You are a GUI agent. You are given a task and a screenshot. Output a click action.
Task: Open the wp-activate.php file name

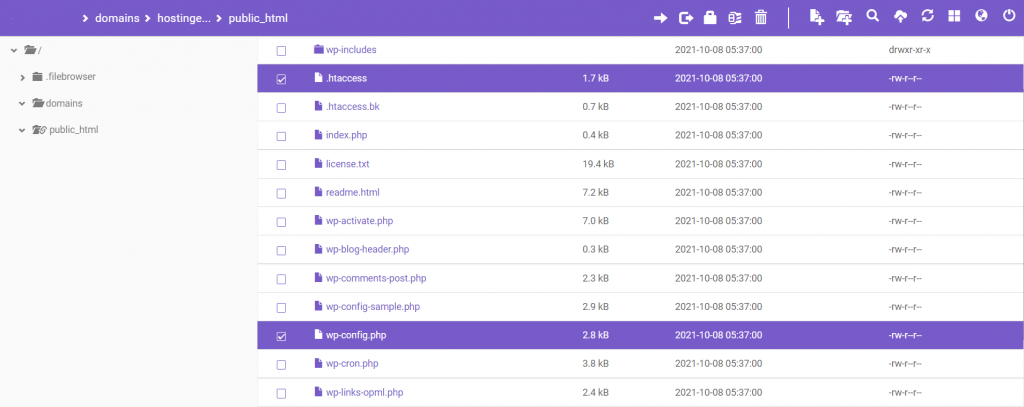tap(359, 221)
